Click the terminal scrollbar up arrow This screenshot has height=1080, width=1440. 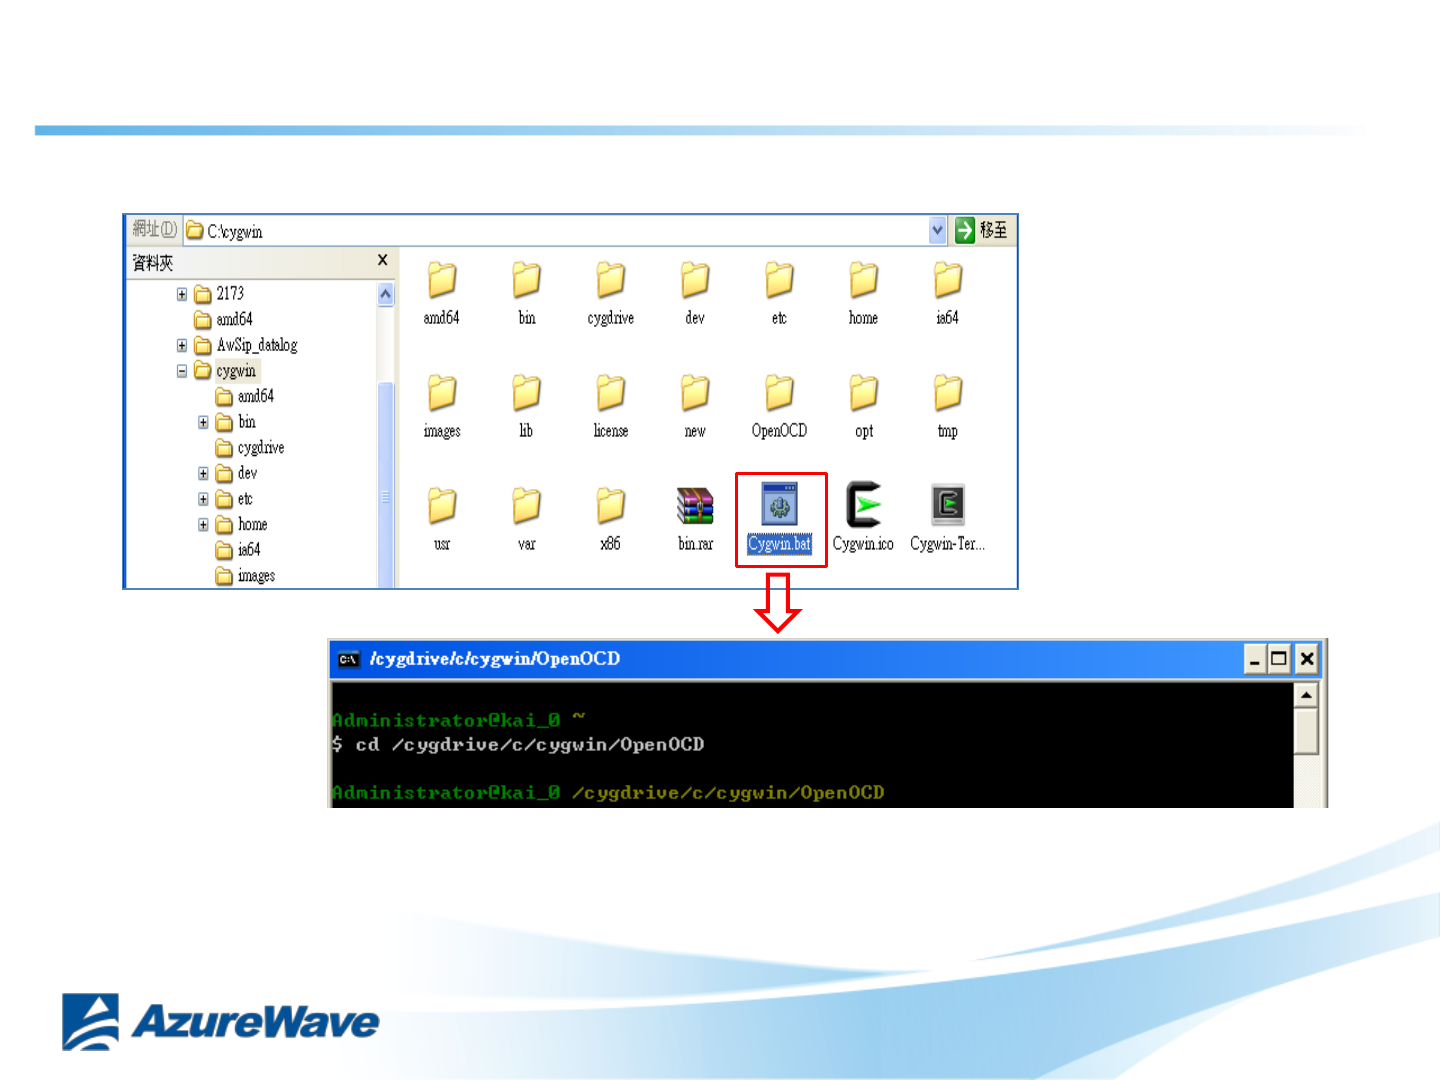1306,695
